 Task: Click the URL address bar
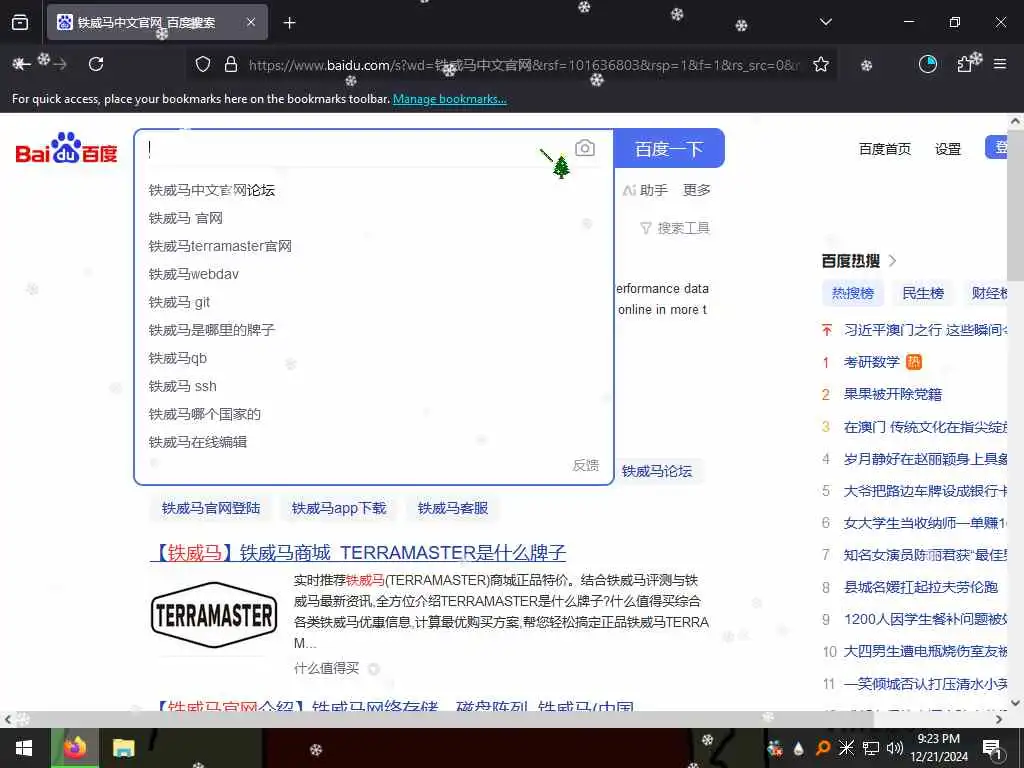tap(522, 65)
